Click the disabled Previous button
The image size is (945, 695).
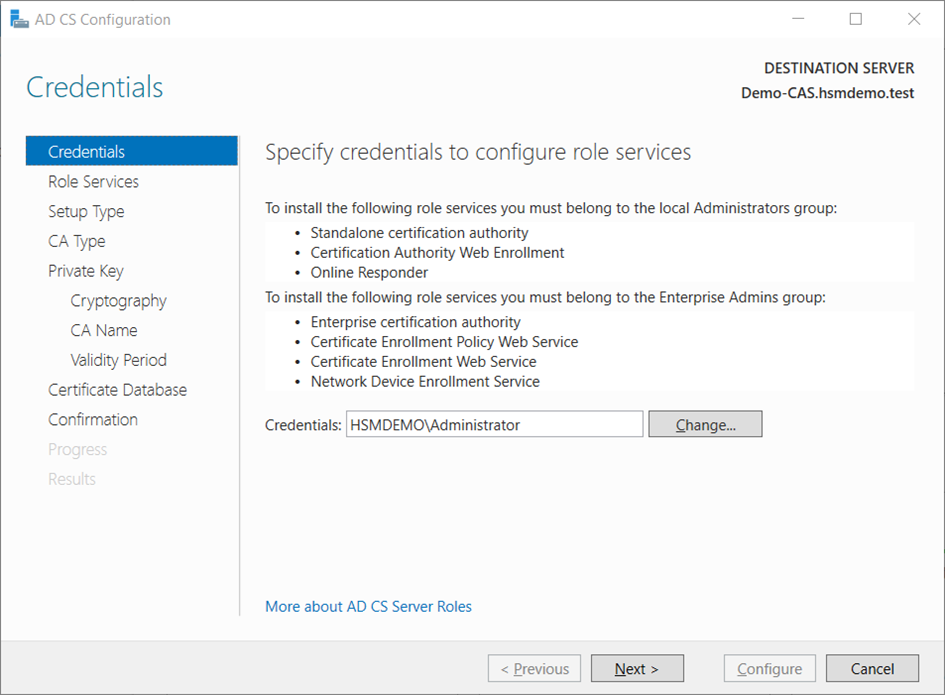tap(534, 669)
